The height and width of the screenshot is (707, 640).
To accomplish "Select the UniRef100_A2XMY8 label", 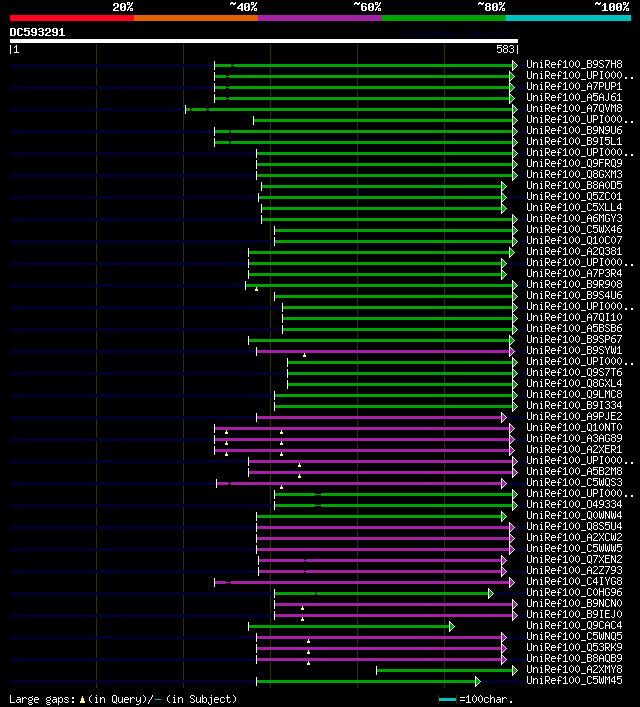I will (574, 670).
